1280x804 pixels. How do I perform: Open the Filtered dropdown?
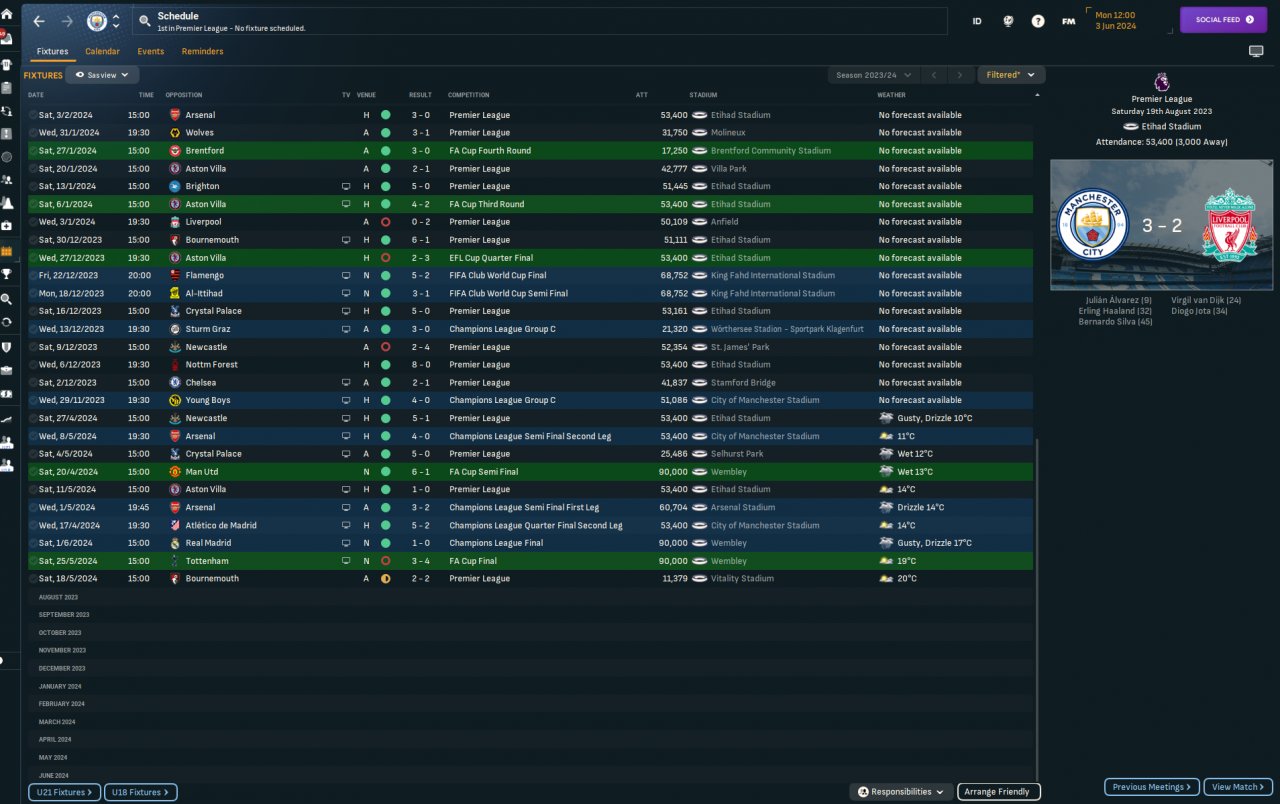[1012, 75]
